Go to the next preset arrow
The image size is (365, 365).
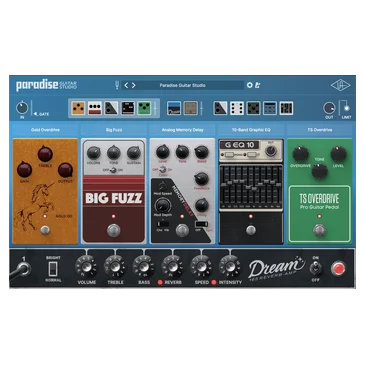(x=133, y=85)
